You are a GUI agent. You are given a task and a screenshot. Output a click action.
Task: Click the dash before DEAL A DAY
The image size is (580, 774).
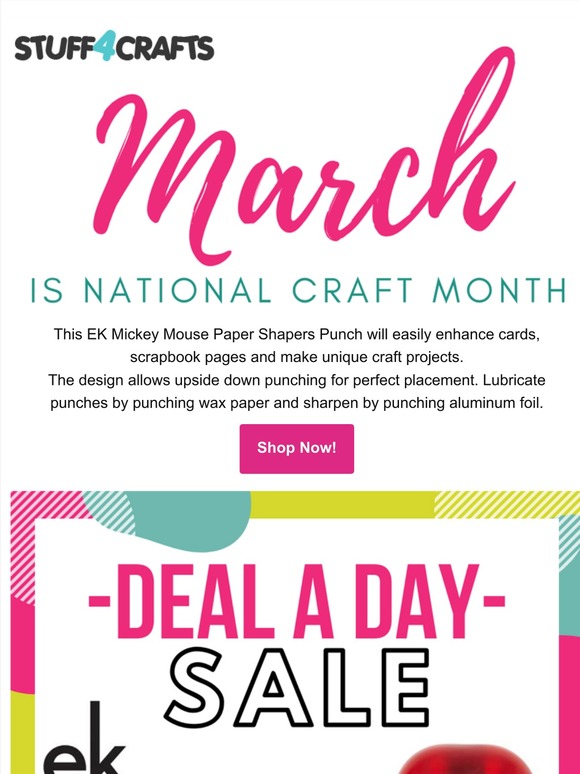click(x=99, y=602)
